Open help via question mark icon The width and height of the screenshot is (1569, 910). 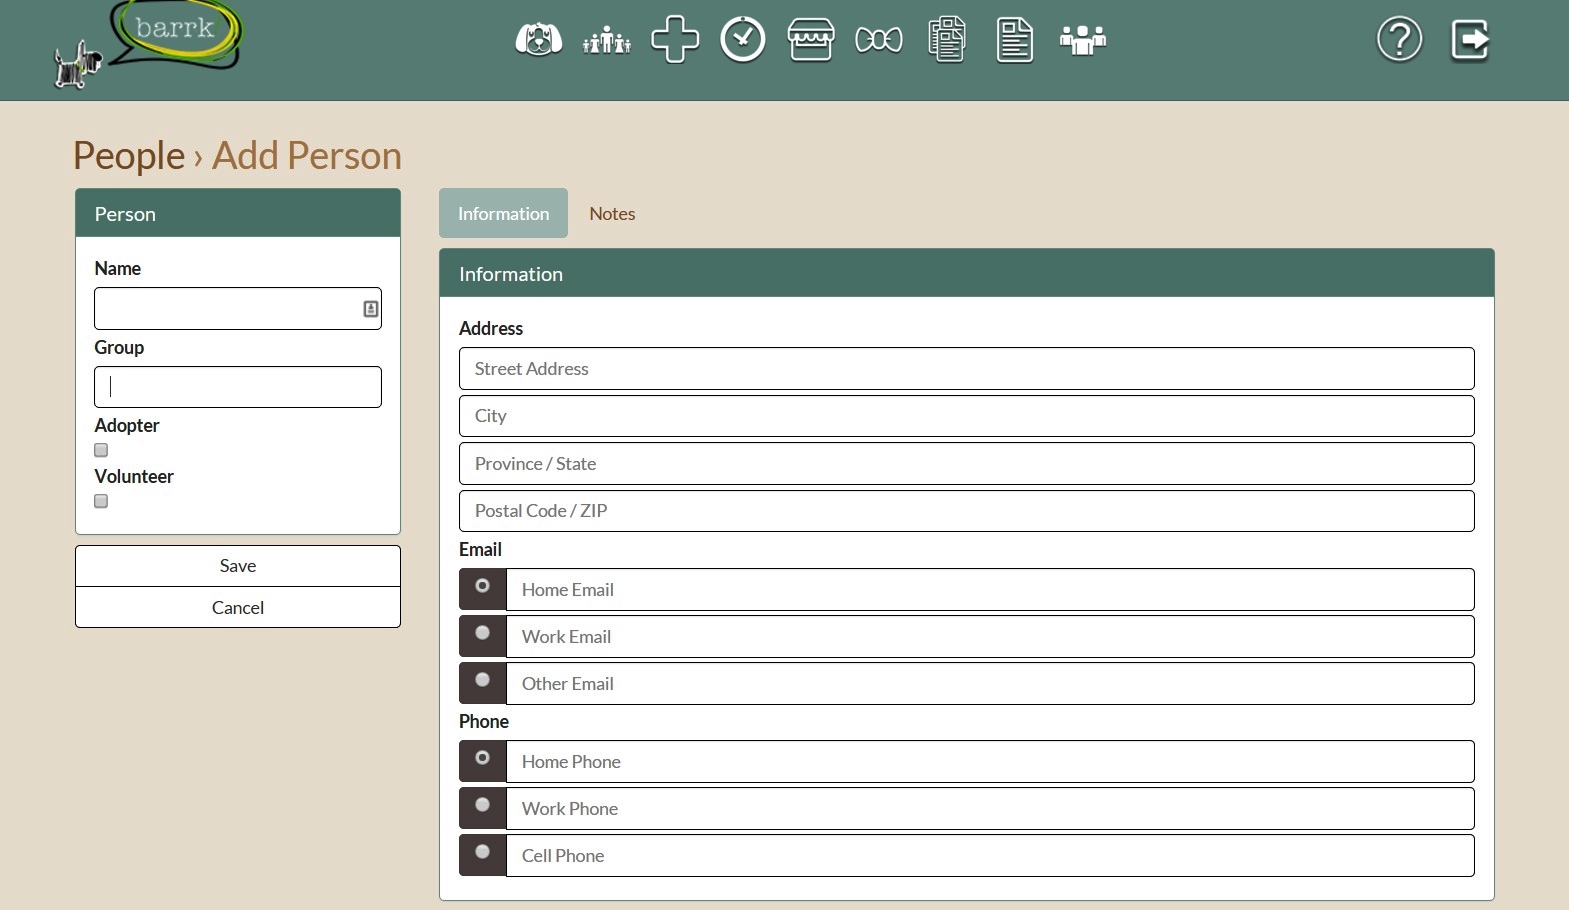tap(1400, 40)
